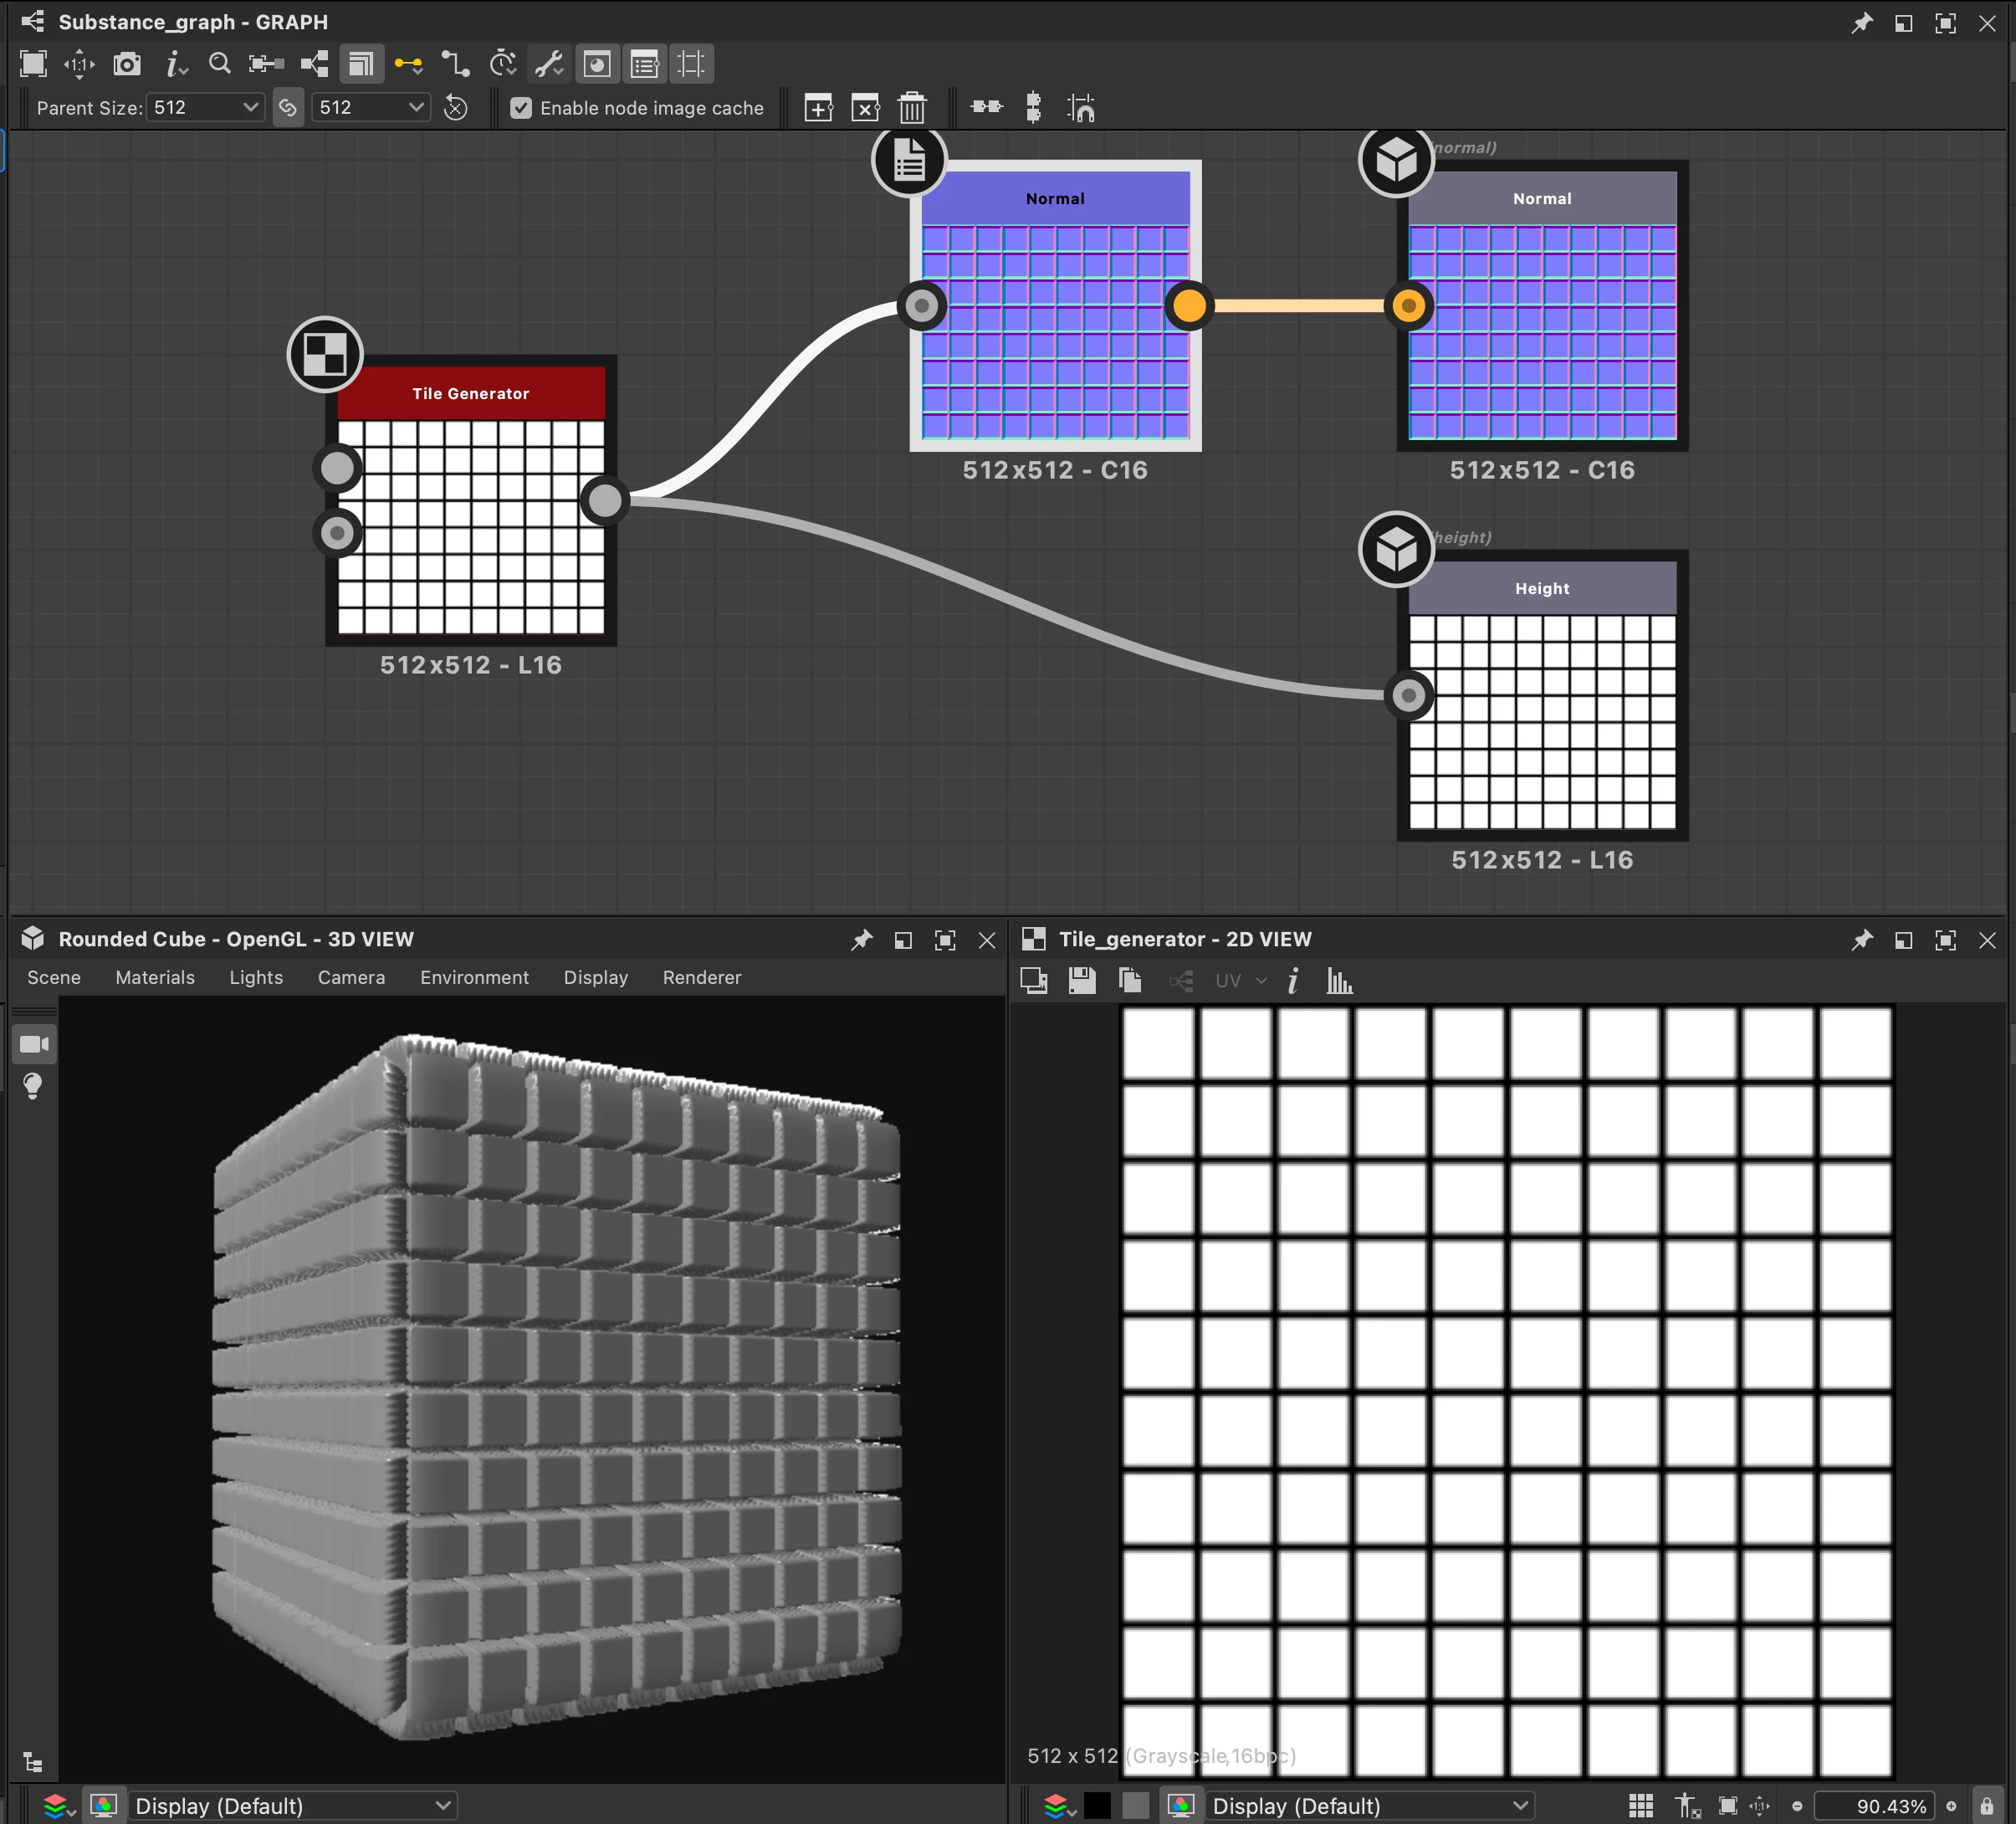Toggle the 2D view lock icon

(x=1987, y=1806)
